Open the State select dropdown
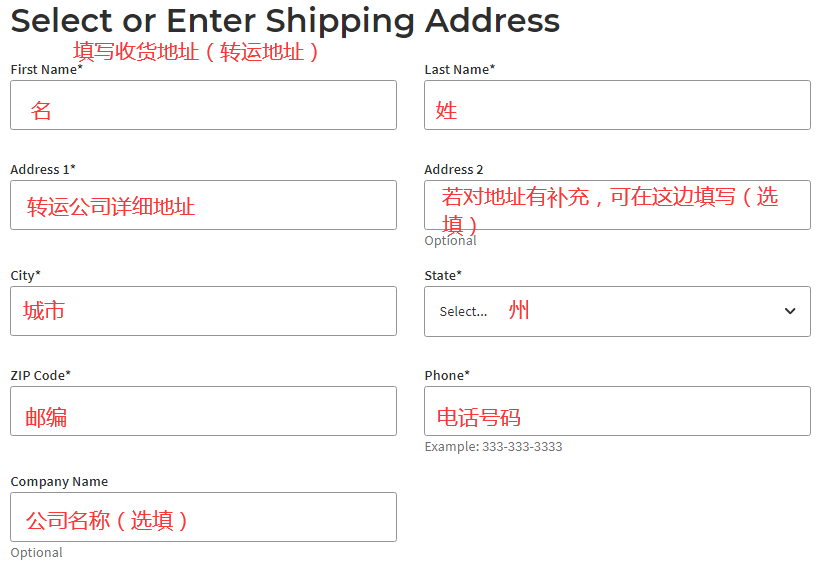Viewport: 820px width, 569px height. pyautogui.click(x=617, y=311)
